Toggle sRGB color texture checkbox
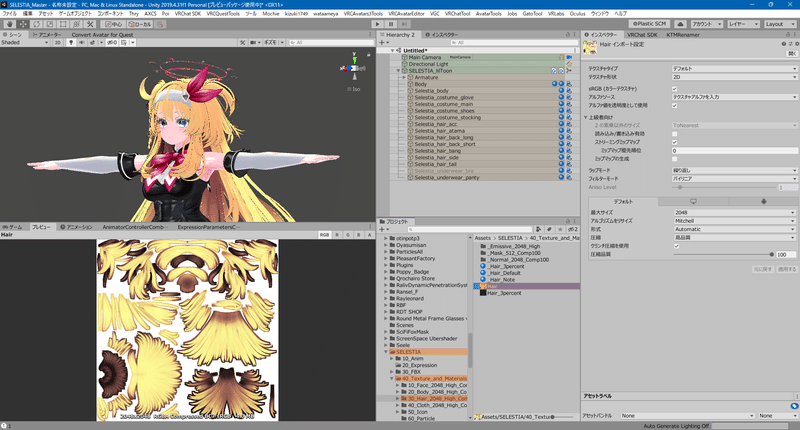The width and height of the screenshot is (800, 430). pyautogui.click(x=674, y=89)
